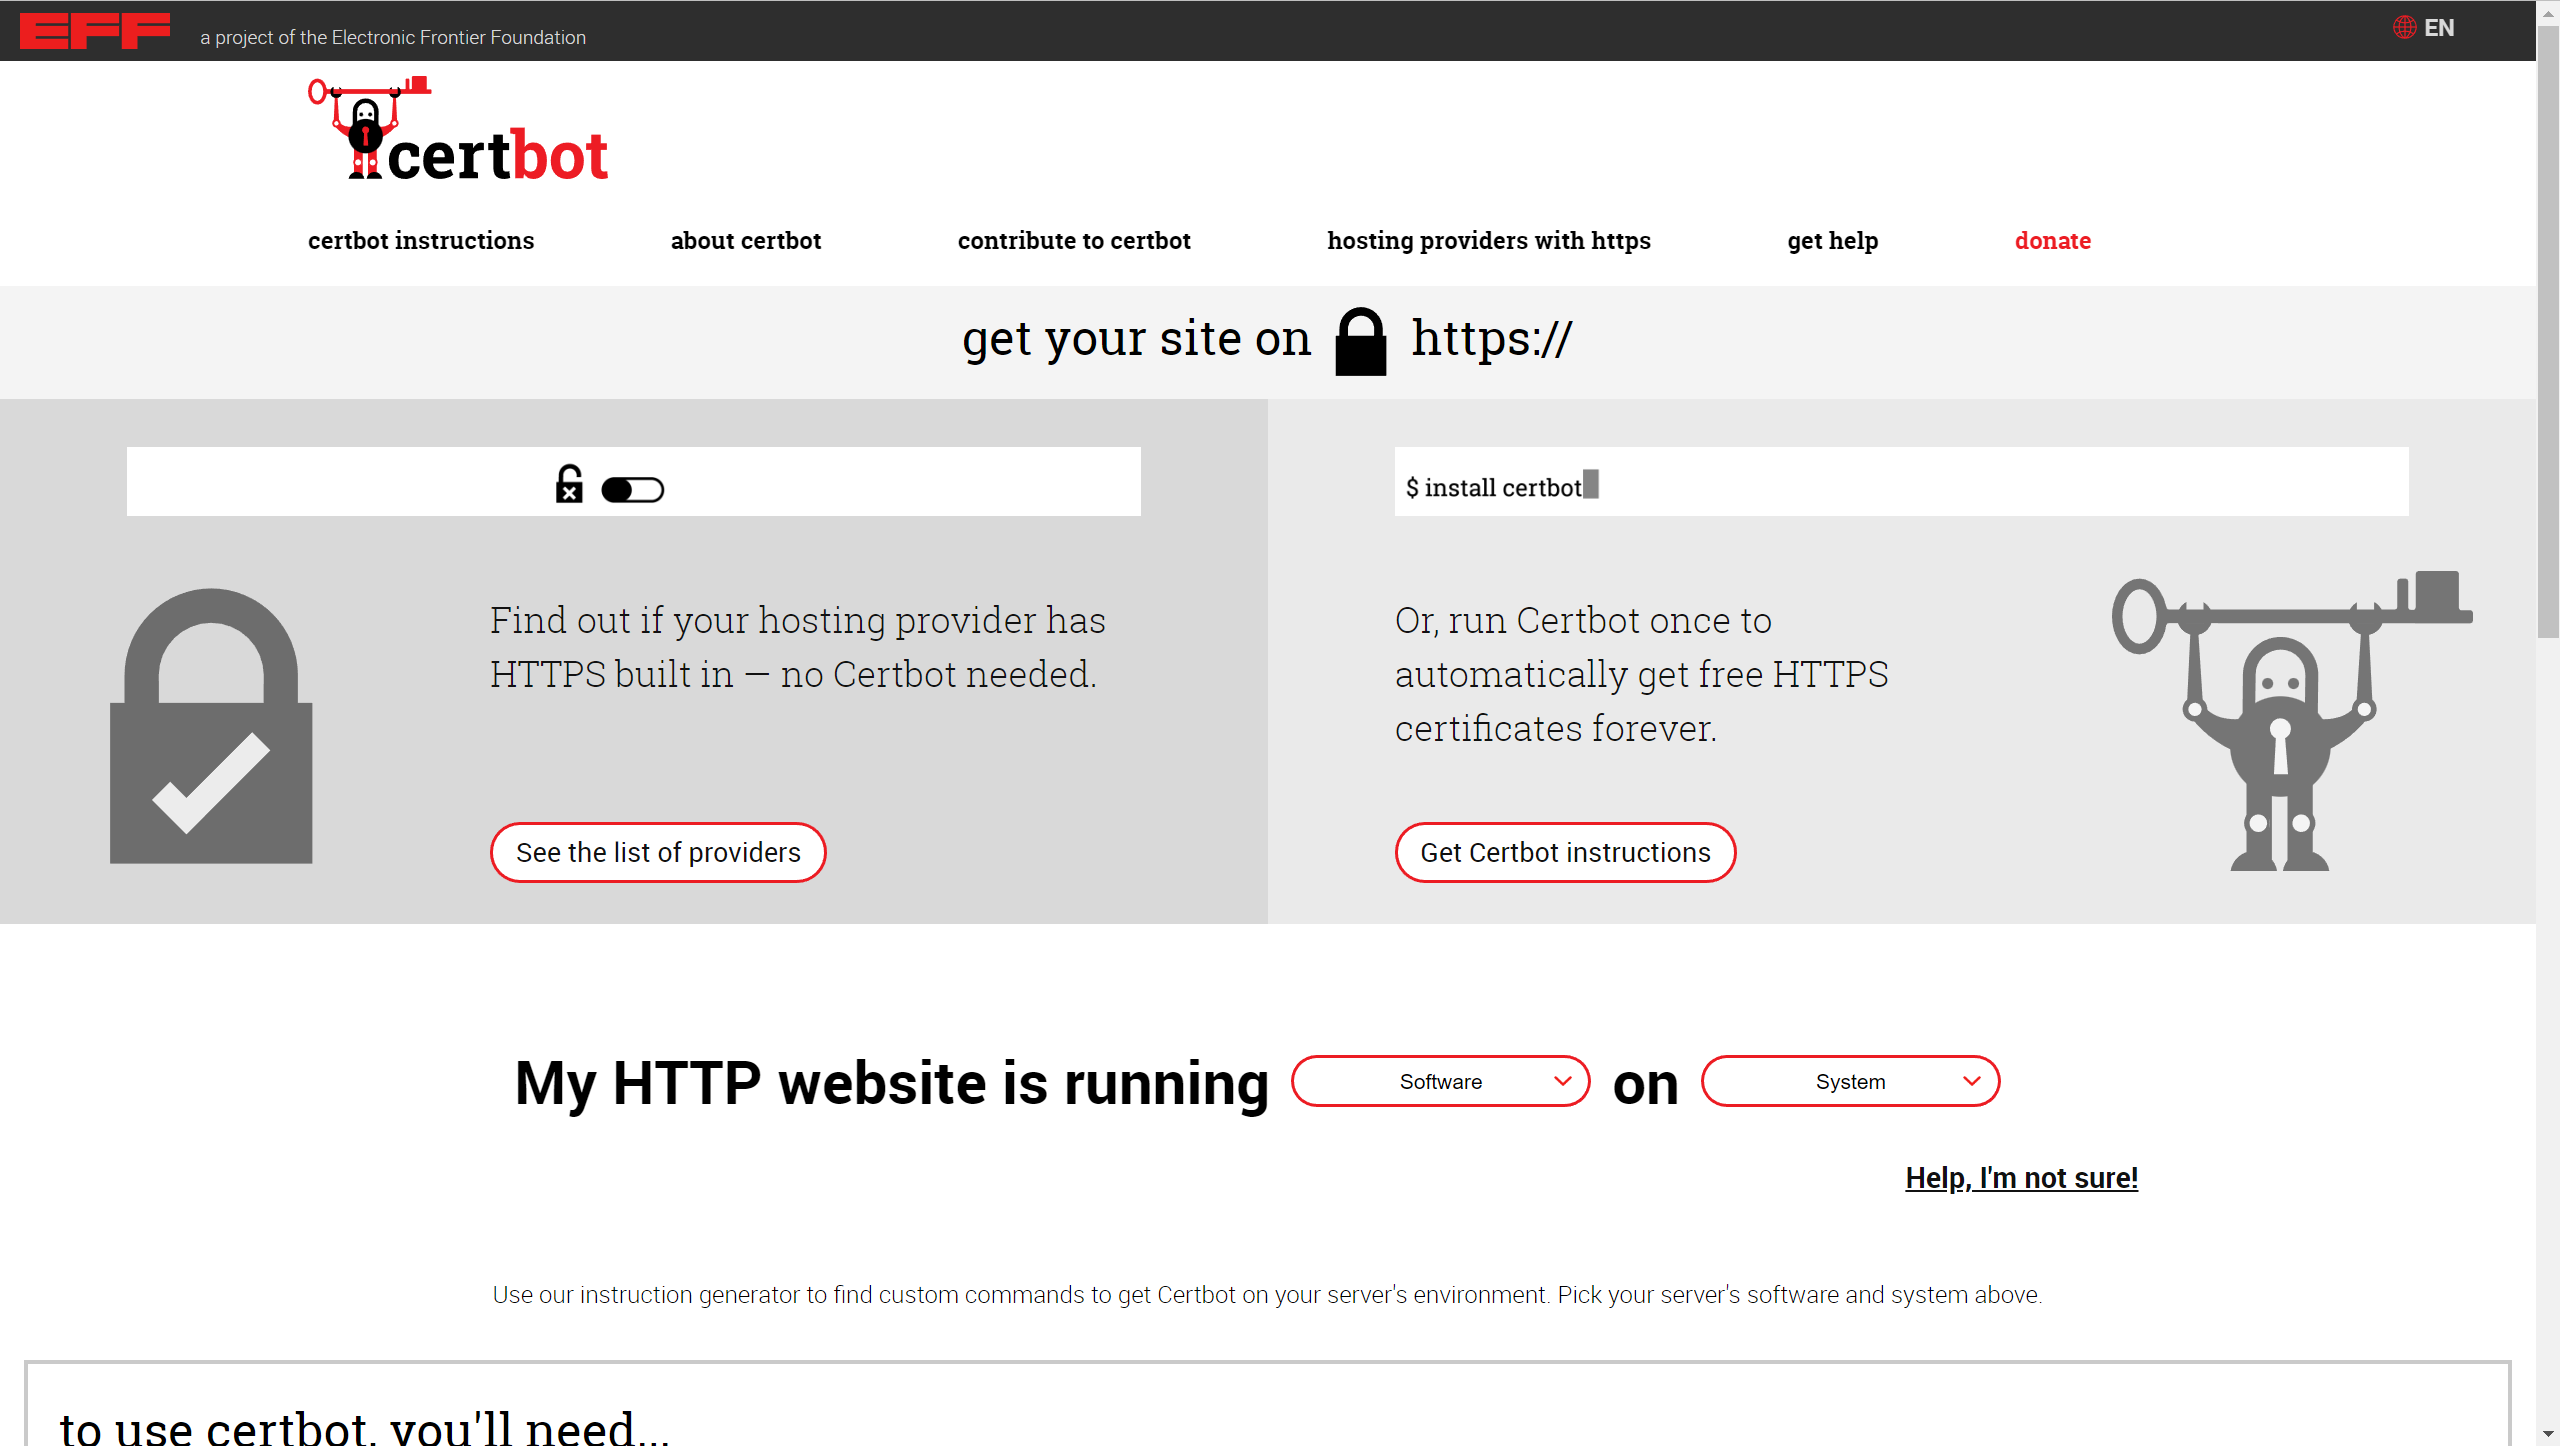Click the page scrollbar thumb
The width and height of the screenshot is (2560, 1446).
(x=2548, y=330)
